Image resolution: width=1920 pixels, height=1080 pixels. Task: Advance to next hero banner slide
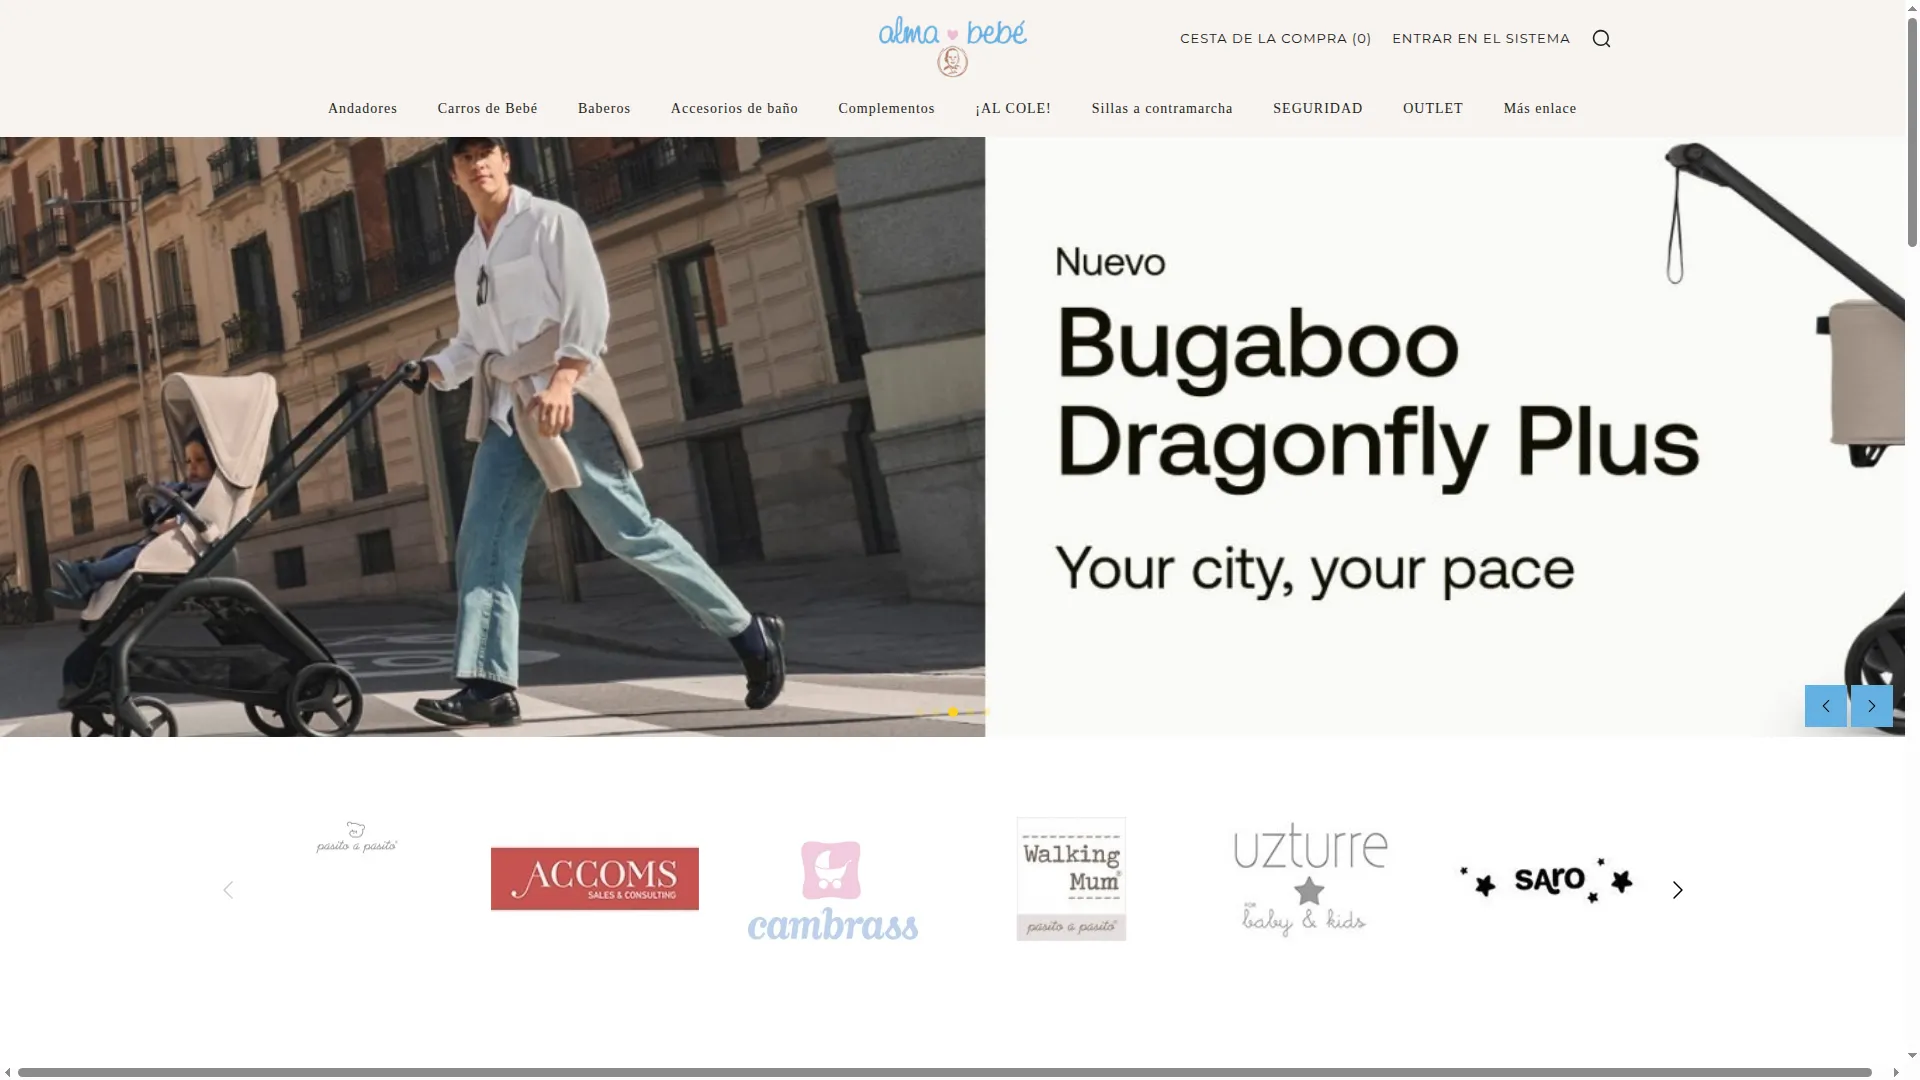coord(1872,706)
